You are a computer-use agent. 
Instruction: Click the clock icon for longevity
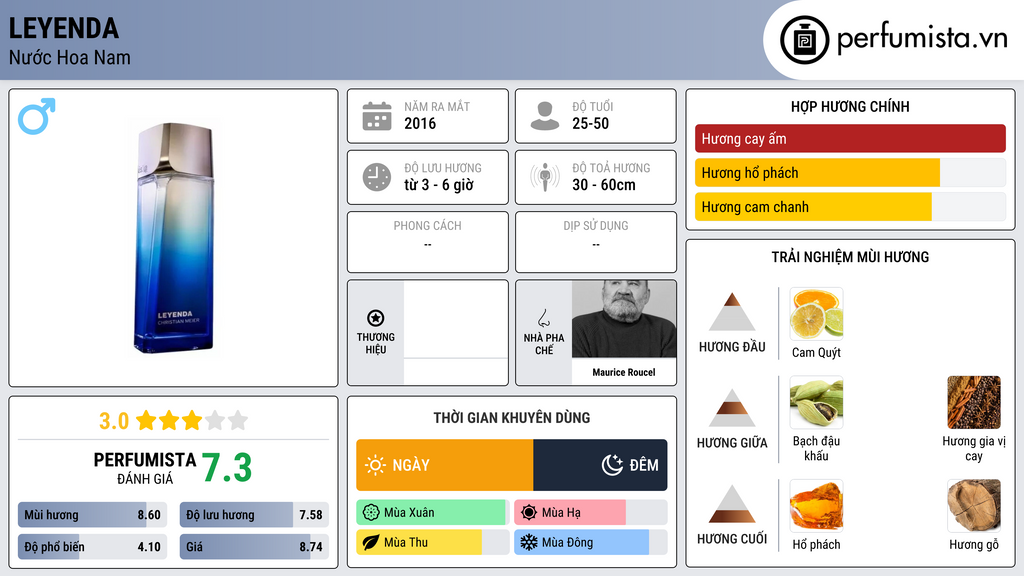pyautogui.click(x=377, y=177)
